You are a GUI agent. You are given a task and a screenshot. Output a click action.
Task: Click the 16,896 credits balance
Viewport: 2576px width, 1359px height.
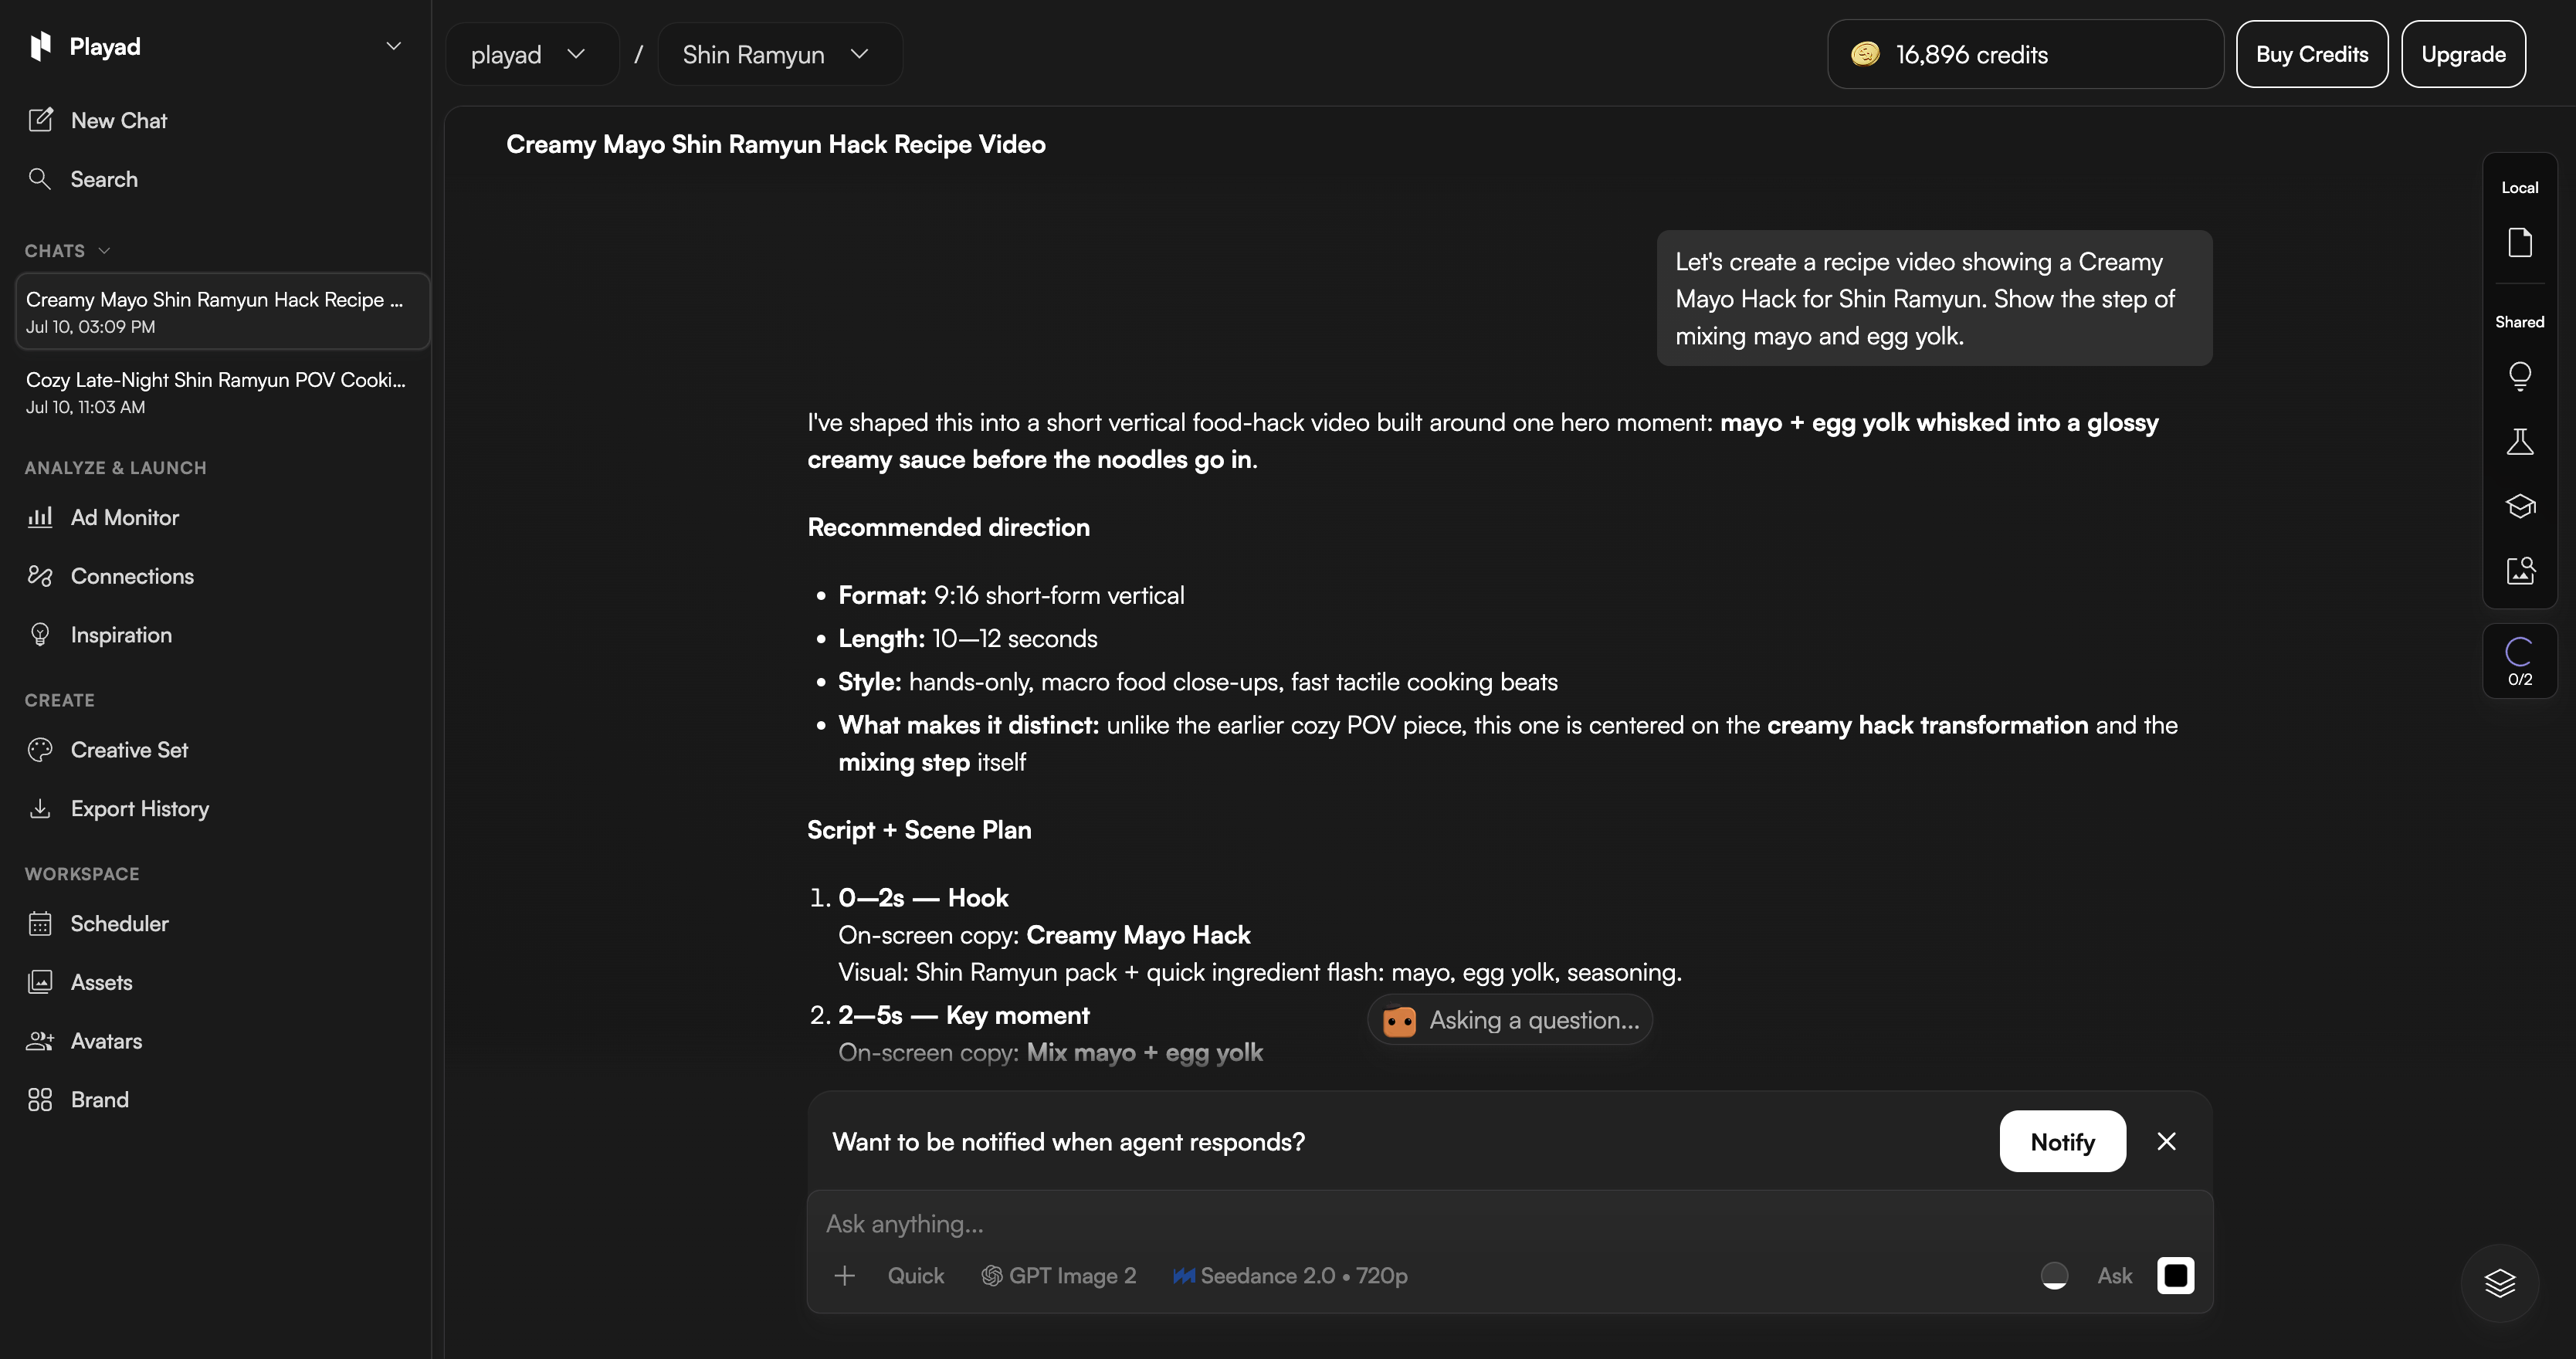point(2025,54)
